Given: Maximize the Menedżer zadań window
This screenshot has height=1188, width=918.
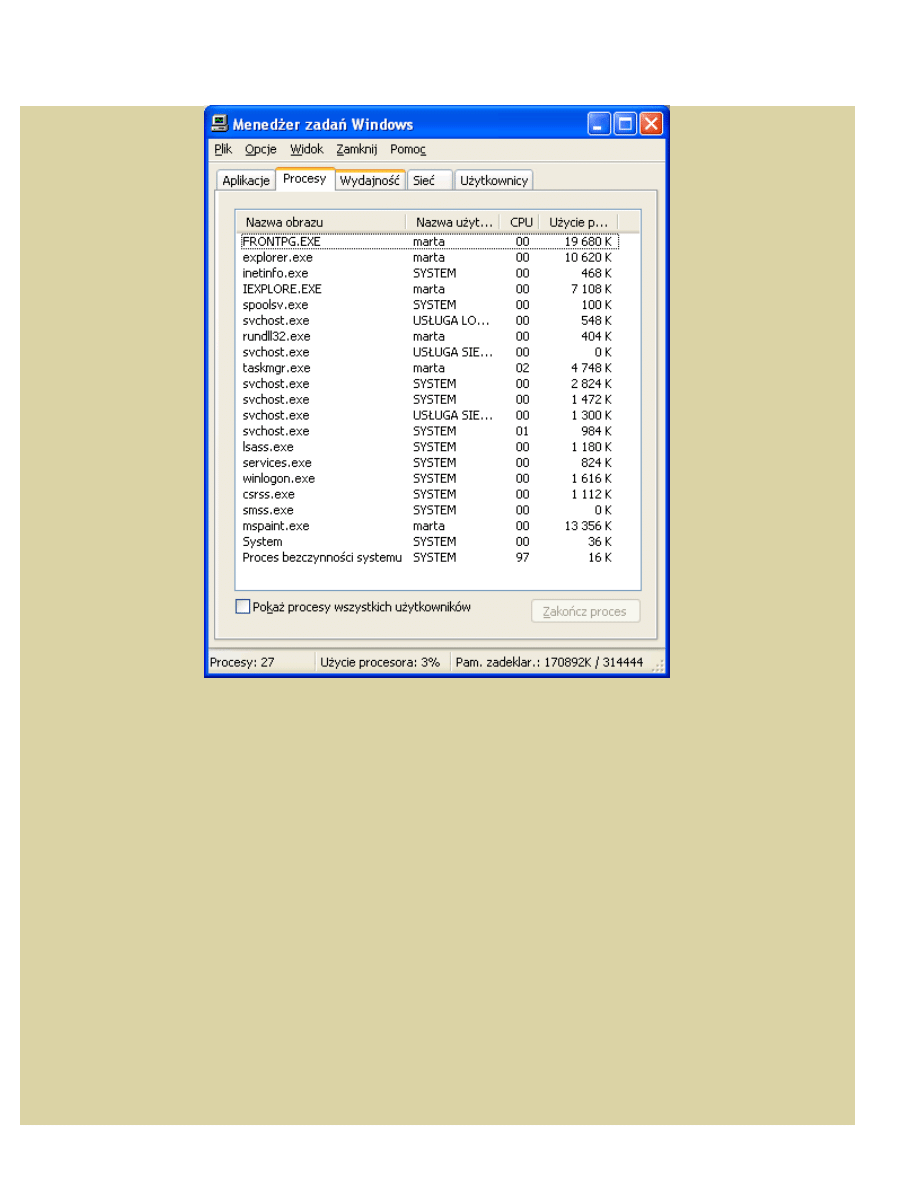Looking at the screenshot, I should click(625, 124).
